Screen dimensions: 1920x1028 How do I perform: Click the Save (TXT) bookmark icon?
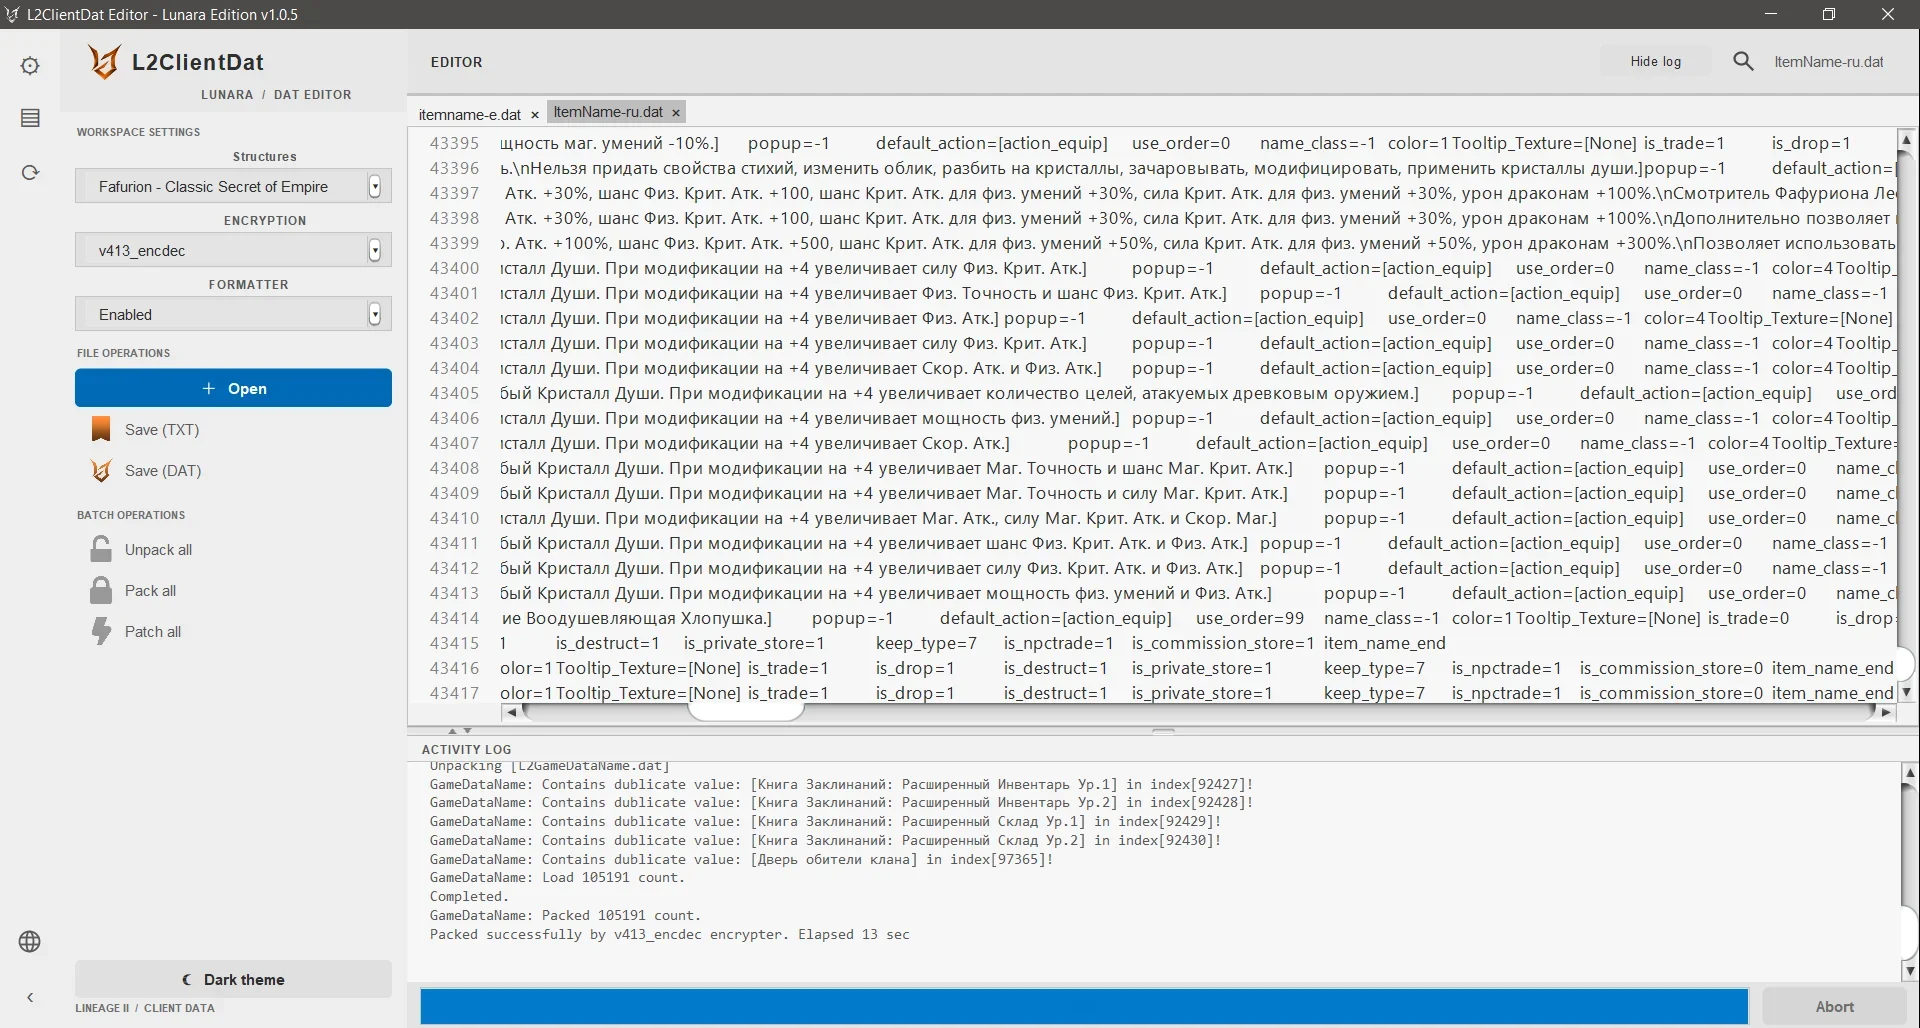(101, 429)
